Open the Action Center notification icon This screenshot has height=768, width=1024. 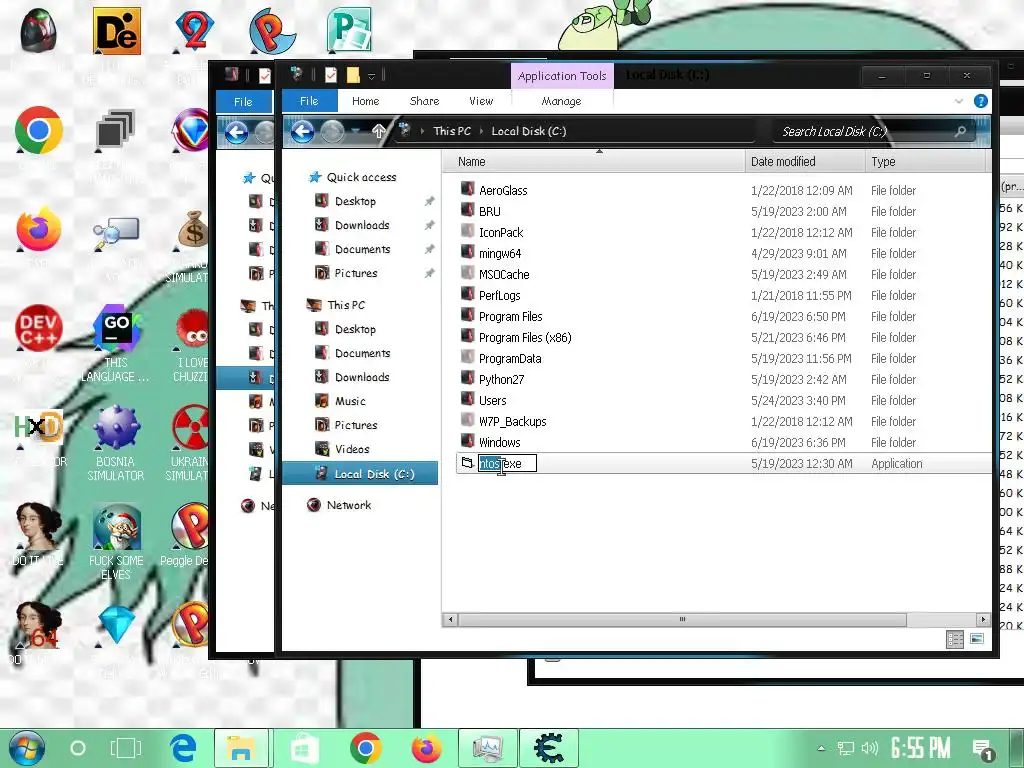[x=983, y=750]
